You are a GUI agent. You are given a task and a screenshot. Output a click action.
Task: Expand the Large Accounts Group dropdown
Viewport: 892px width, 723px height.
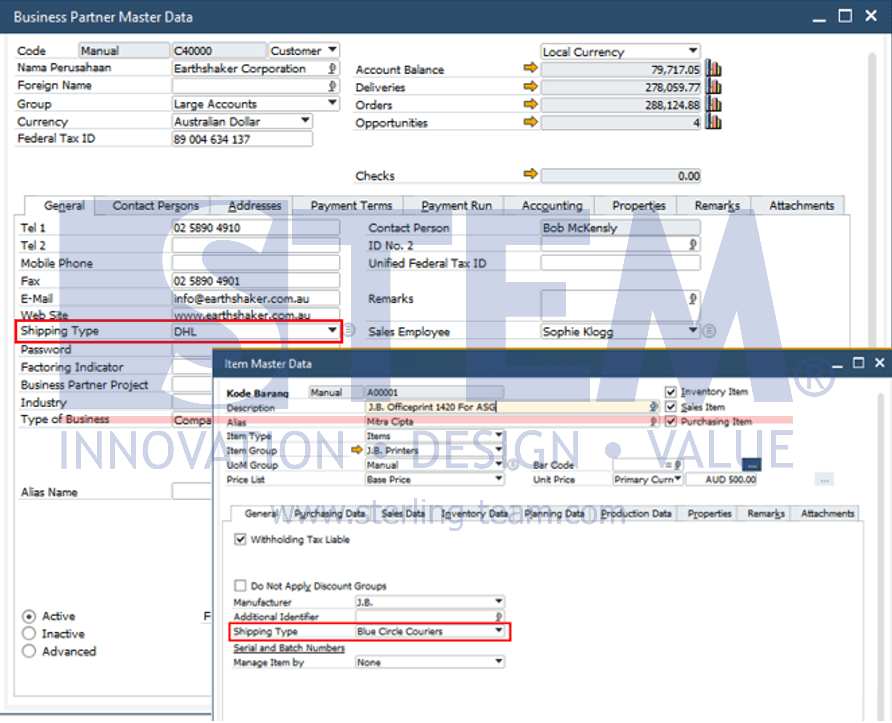click(332, 104)
